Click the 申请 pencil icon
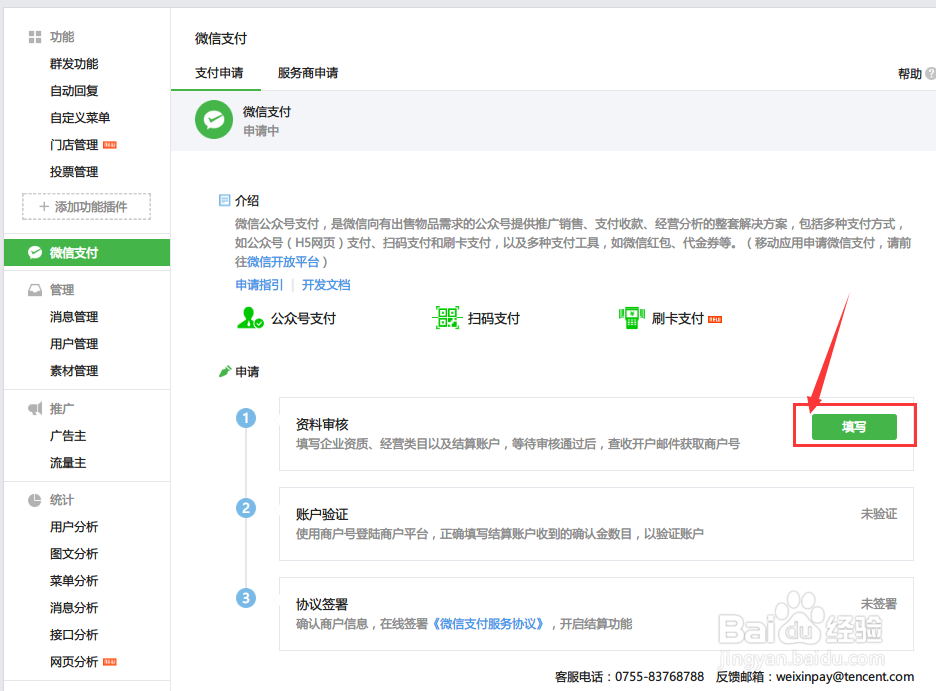This screenshot has width=936, height=691. [x=224, y=372]
